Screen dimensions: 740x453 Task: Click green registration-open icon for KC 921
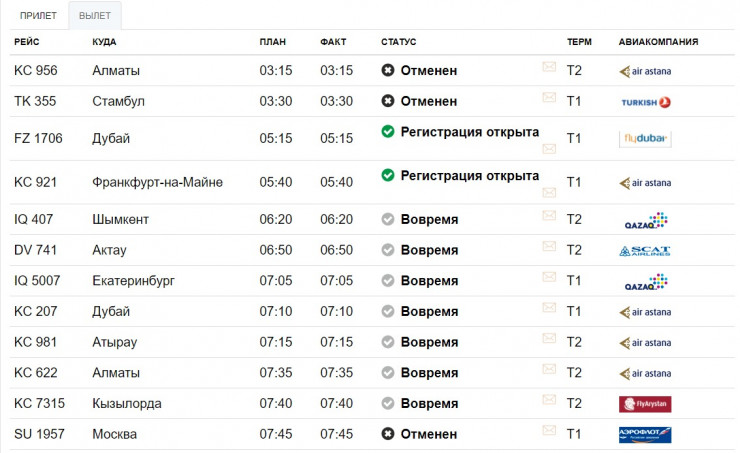388,175
